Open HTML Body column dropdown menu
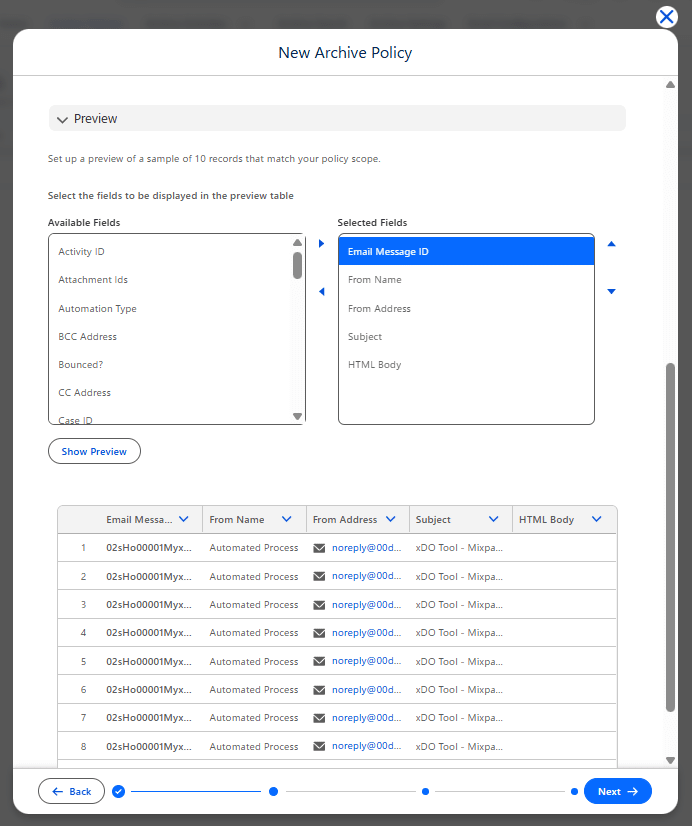Image resolution: width=692 pixels, height=826 pixels. (596, 519)
